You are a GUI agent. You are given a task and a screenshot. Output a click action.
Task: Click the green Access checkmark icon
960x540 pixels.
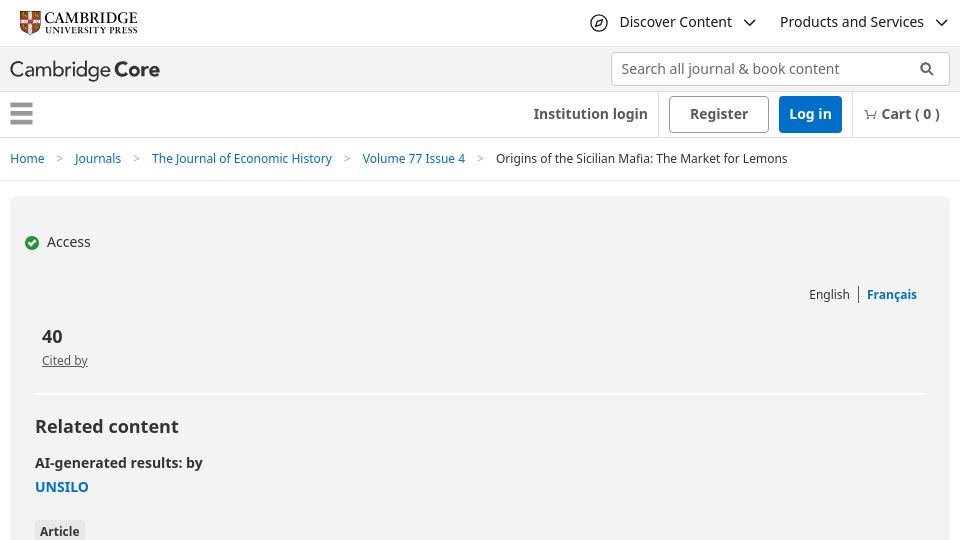tap(32, 243)
